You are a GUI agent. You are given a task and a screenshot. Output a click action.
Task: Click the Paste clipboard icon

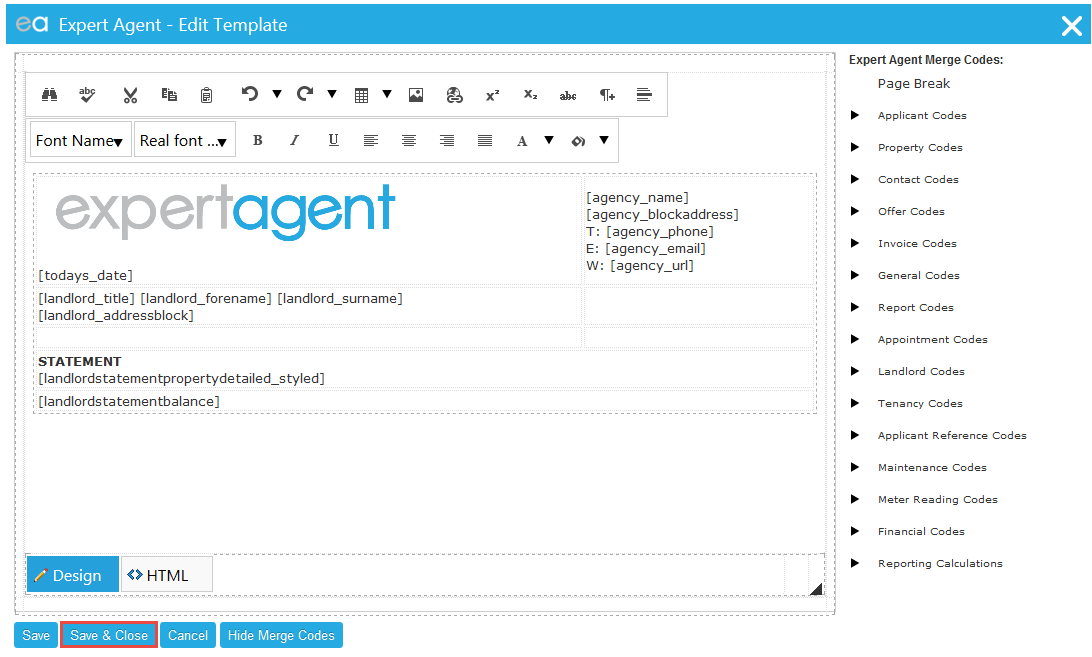tap(206, 95)
